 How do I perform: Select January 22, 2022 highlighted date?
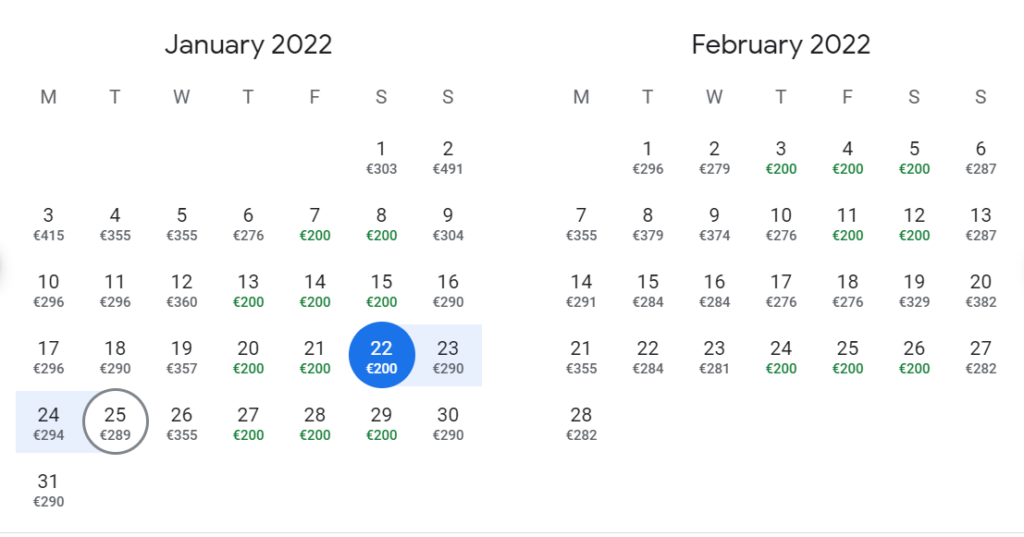[381, 356]
